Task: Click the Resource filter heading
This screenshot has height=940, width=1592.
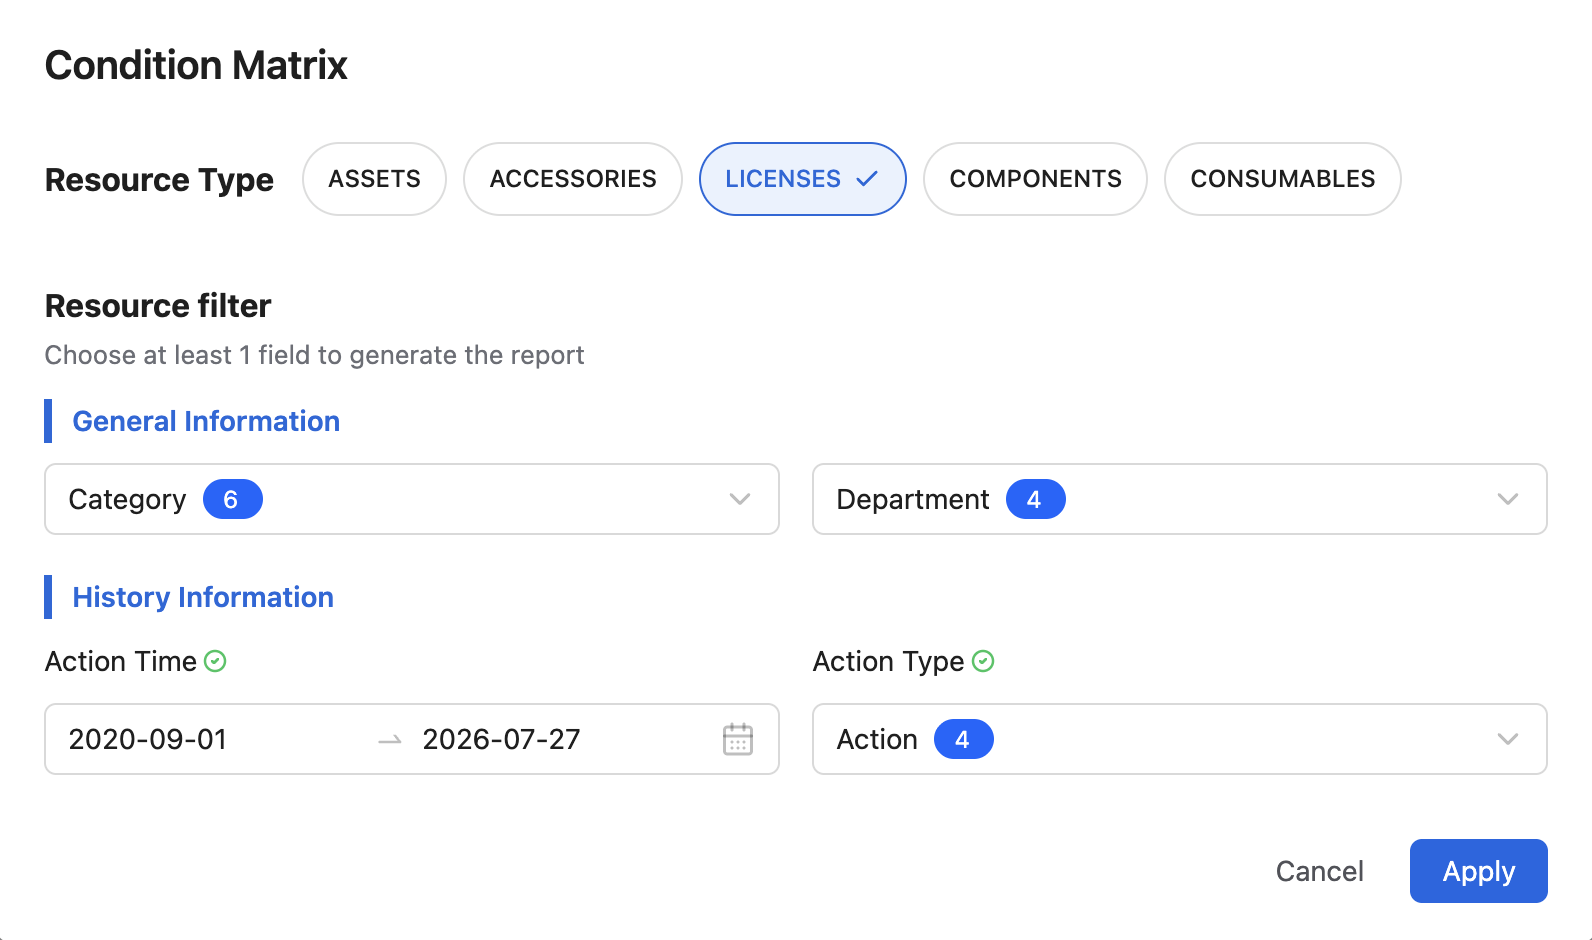Action: coord(158,305)
